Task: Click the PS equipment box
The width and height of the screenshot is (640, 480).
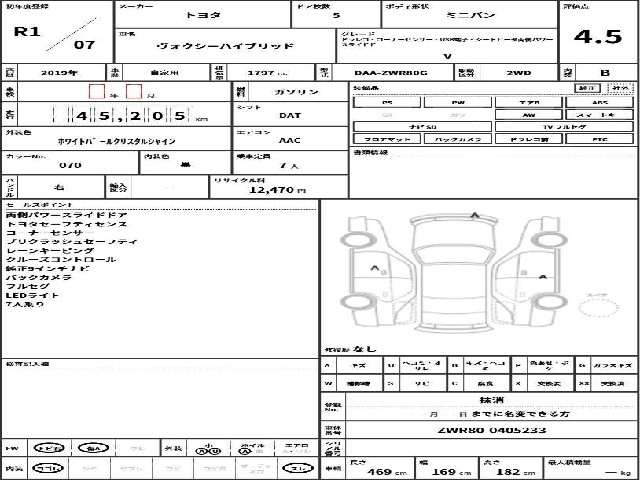Action: pos(387,102)
